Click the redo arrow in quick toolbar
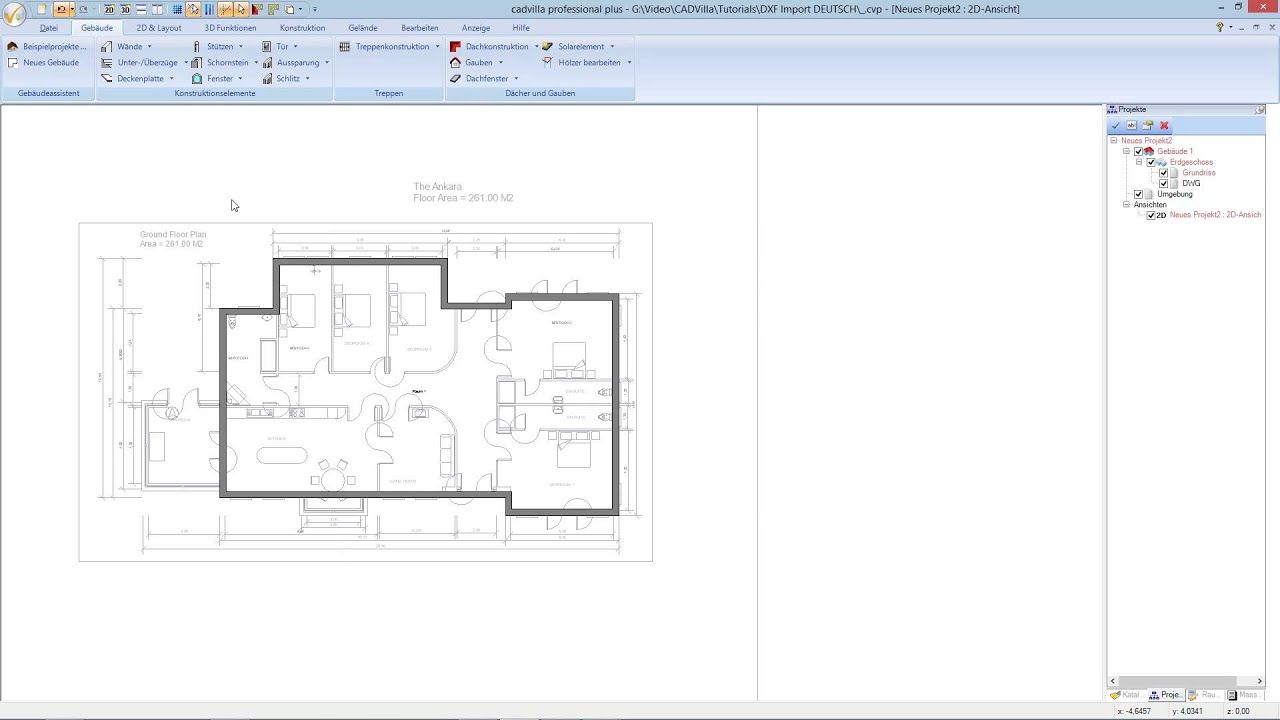1280x720 pixels. (83, 9)
